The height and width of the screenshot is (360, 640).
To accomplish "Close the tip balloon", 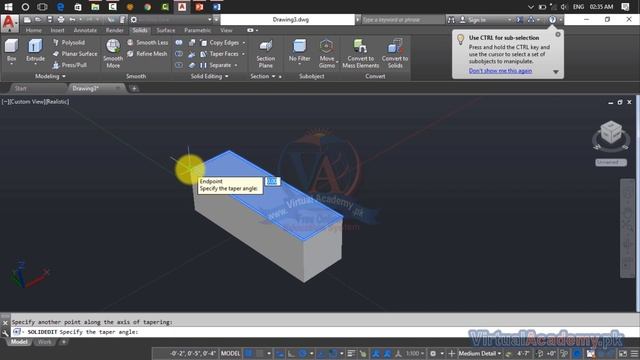I will tap(558, 35).
